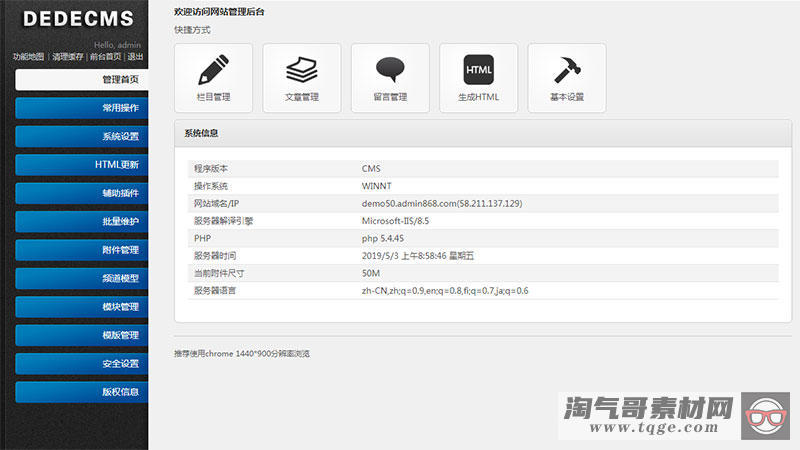Open the 辅助插件 sidebar section
This screenshot has height=450, width=800.
pos(82,193)
